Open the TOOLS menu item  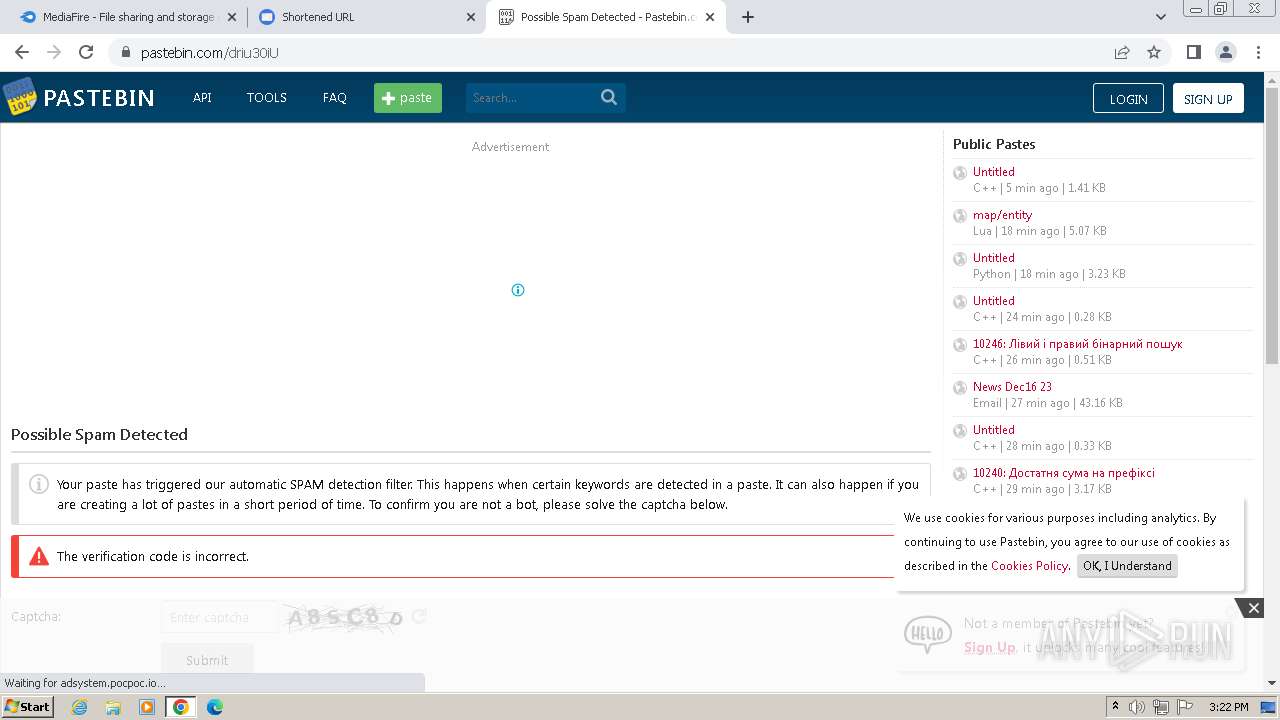267,97
